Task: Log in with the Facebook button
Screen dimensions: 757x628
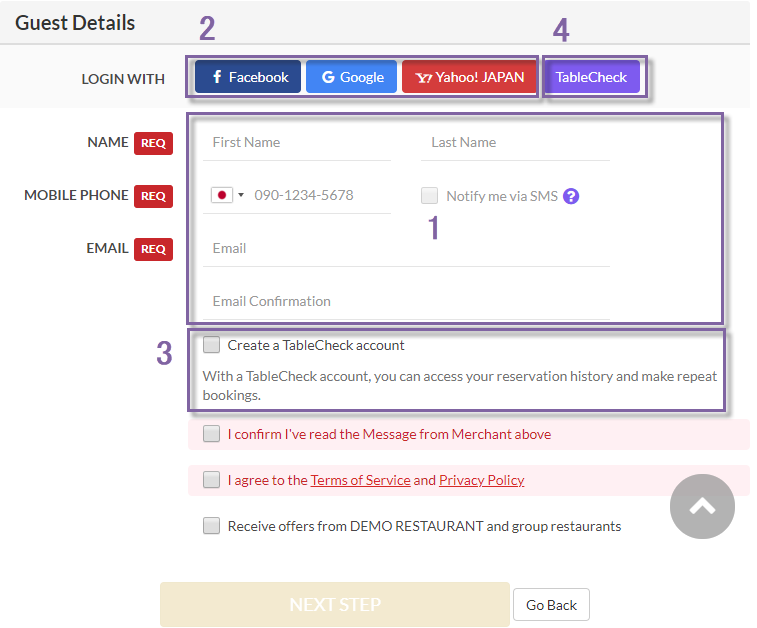Action: [248, 77]
